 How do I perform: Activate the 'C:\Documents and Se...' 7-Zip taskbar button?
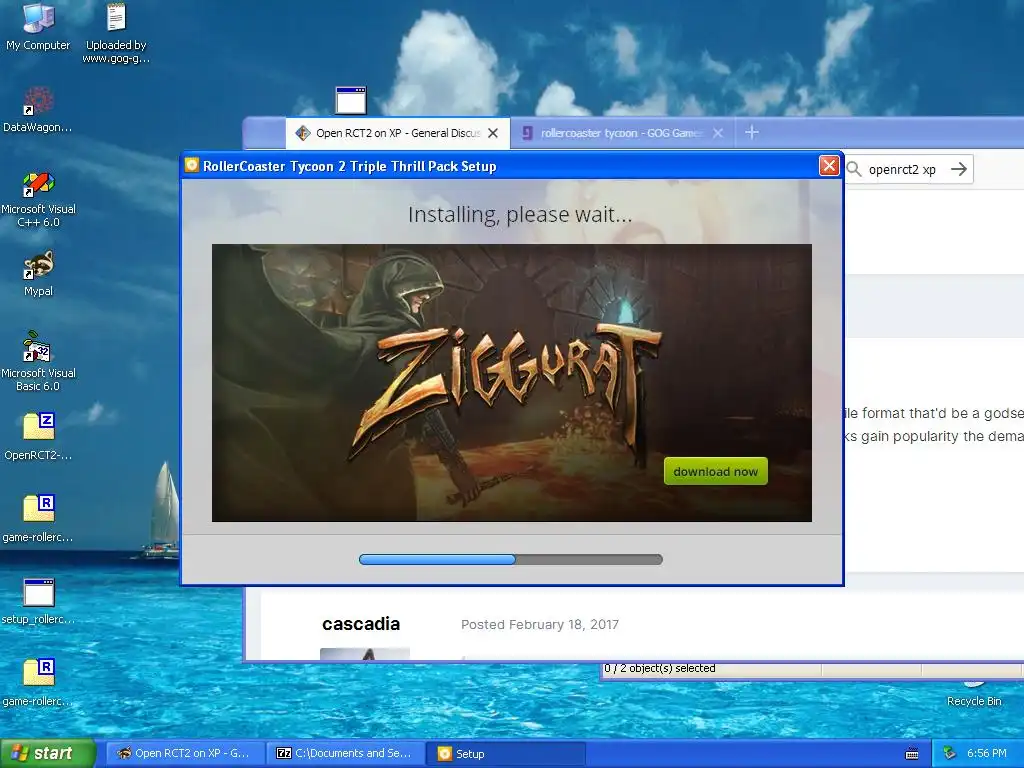coord(346,754)
